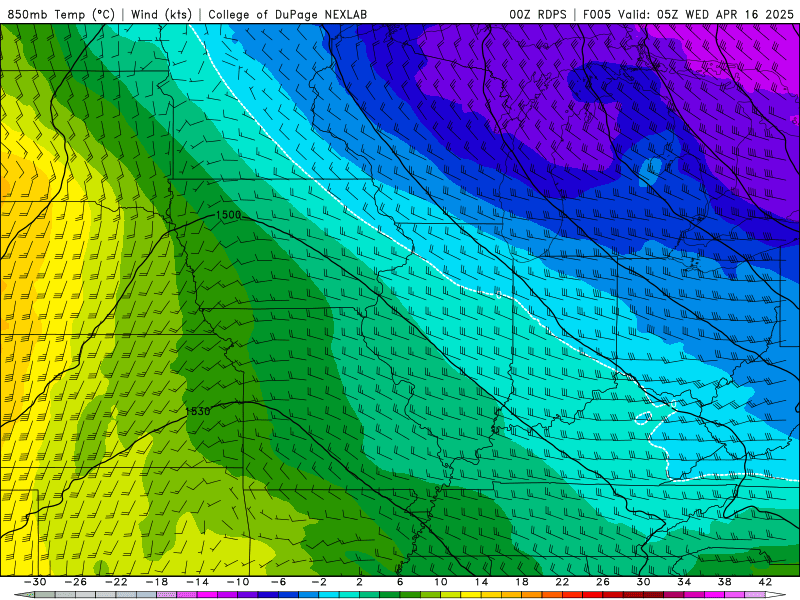Click 'Valid: 05Z WED APR 16 2025' text
Viewport: 800px width, 600px height.
point(706,14)
